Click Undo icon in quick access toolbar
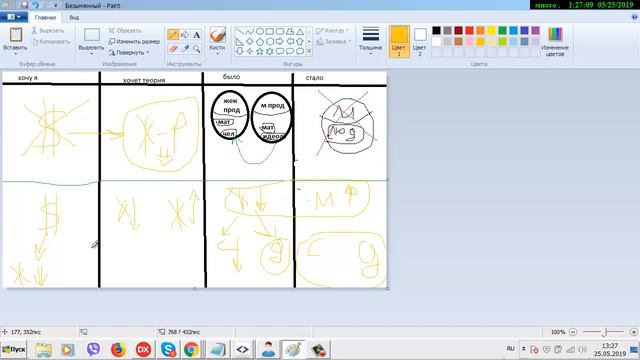This screenshot has height=360, width=640. pos(36,5)
